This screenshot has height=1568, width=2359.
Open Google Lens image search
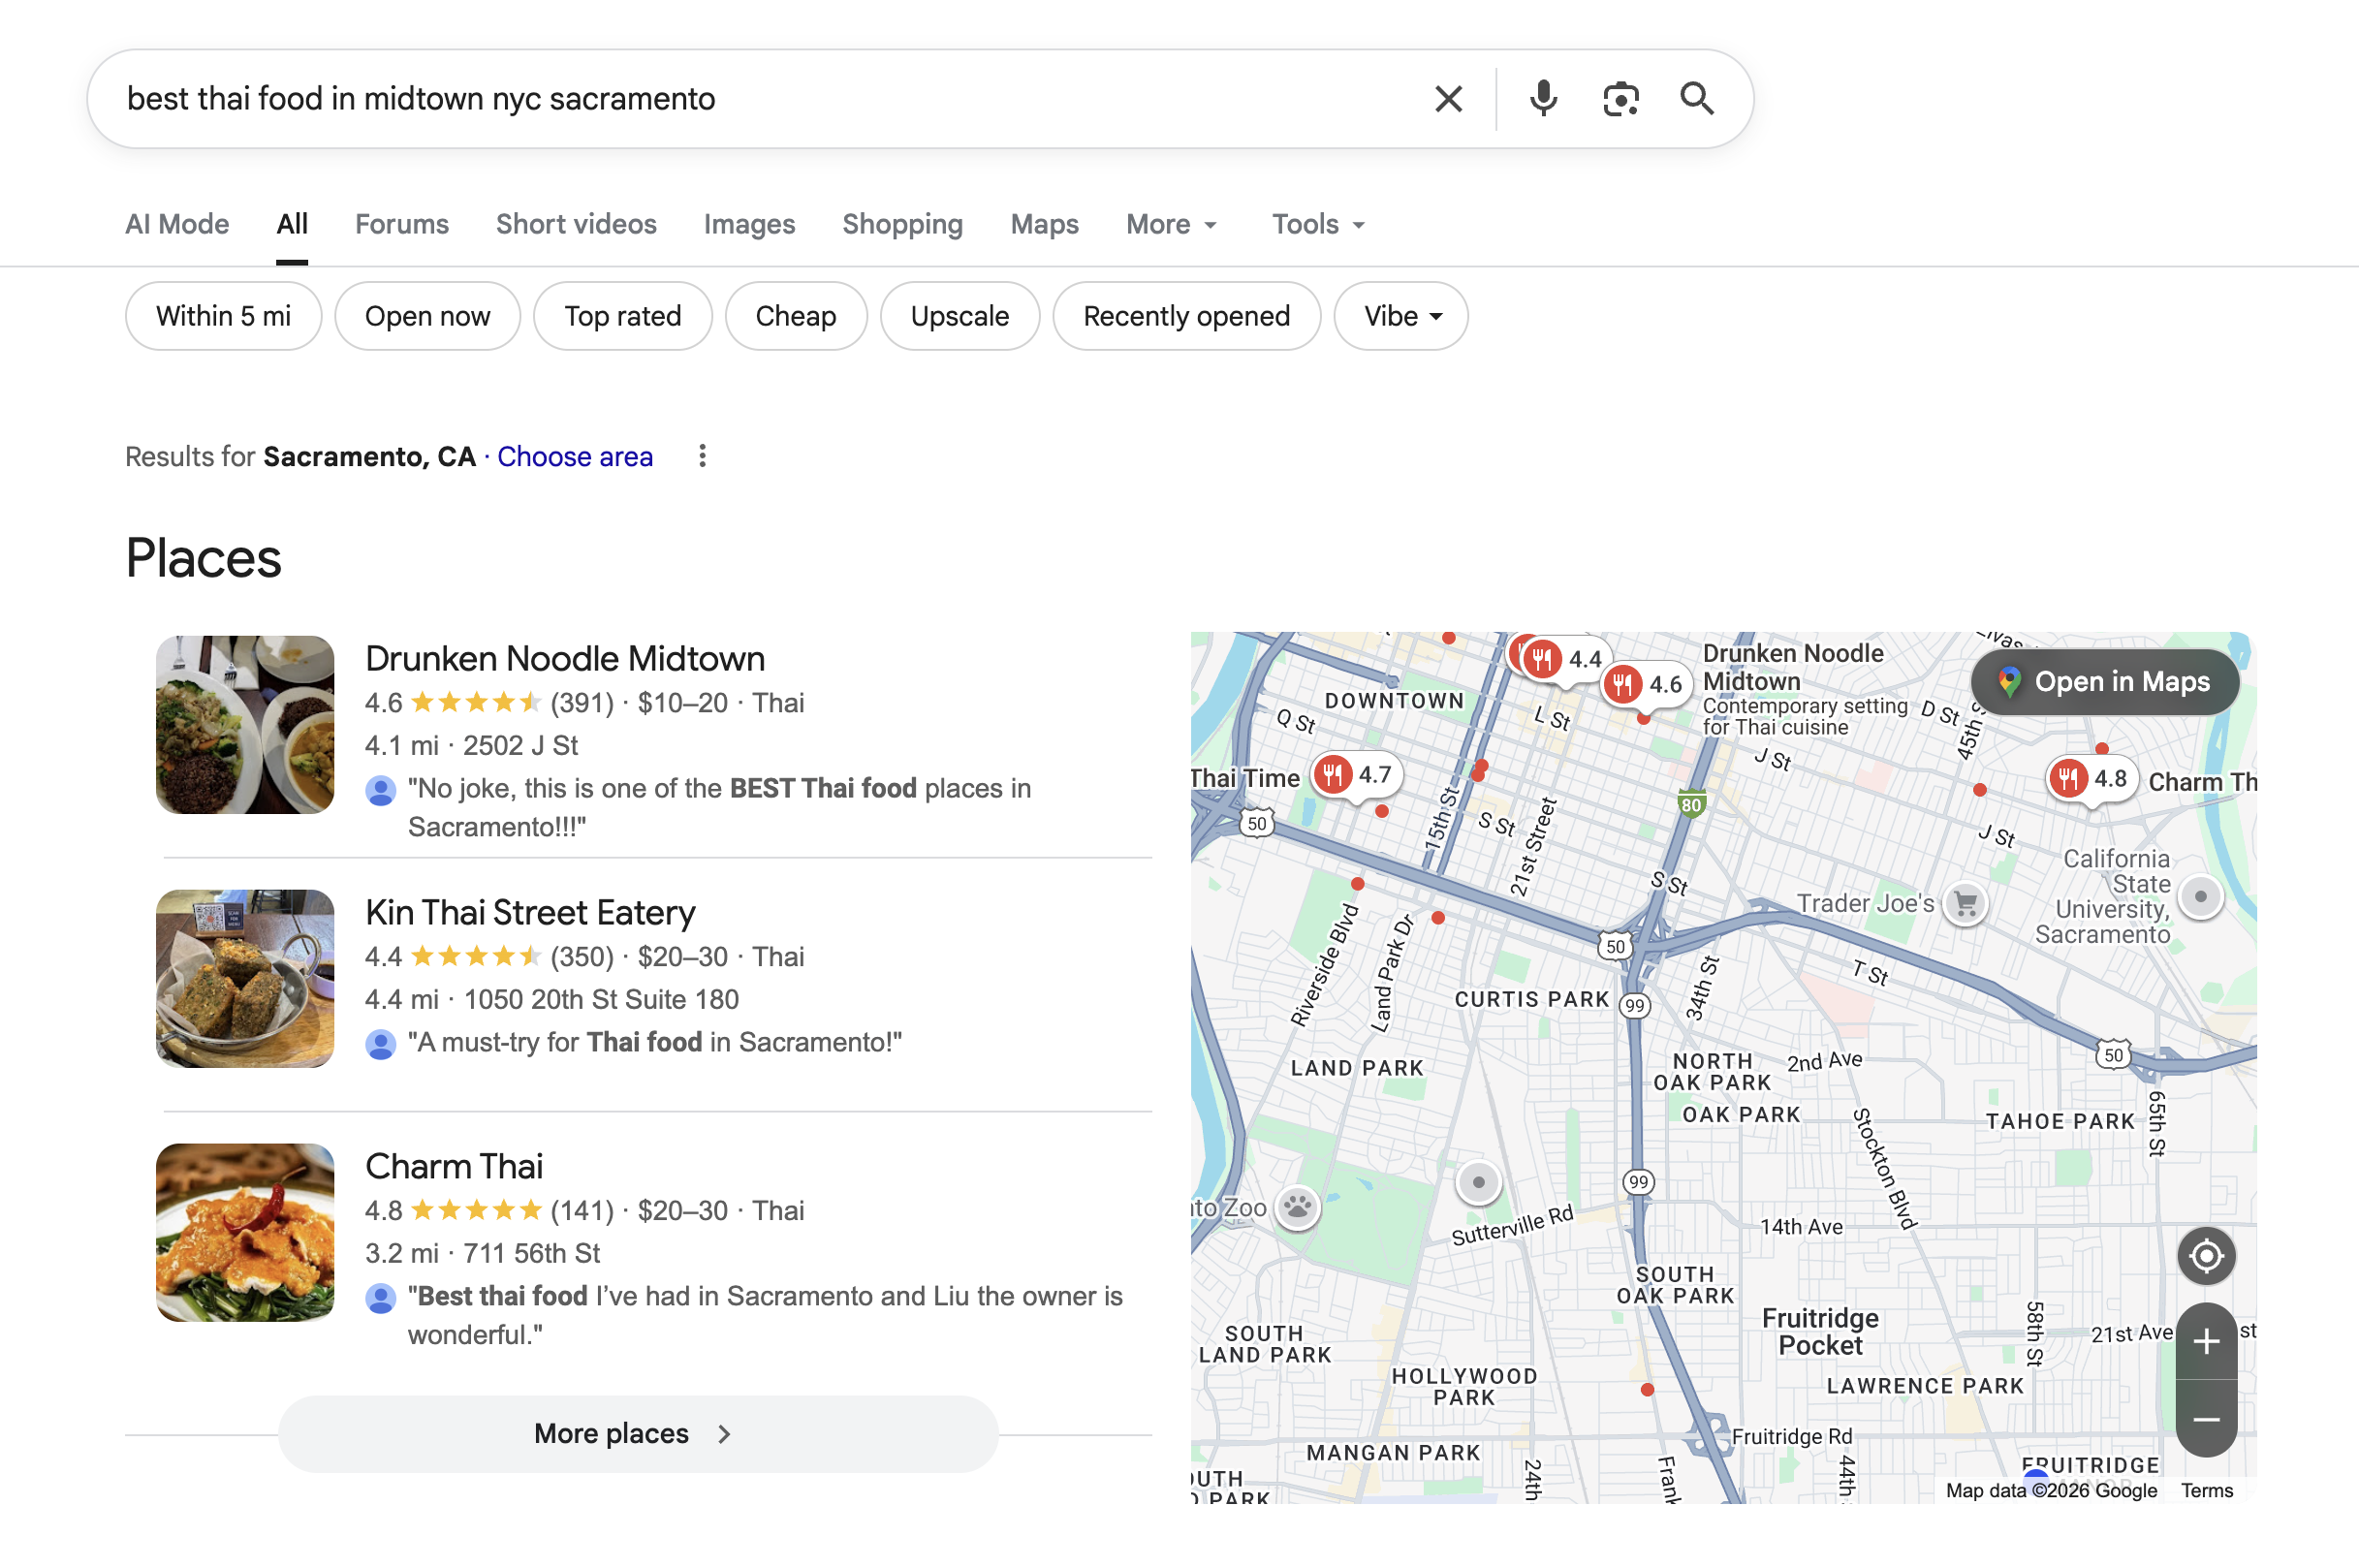click(1620, 98)
